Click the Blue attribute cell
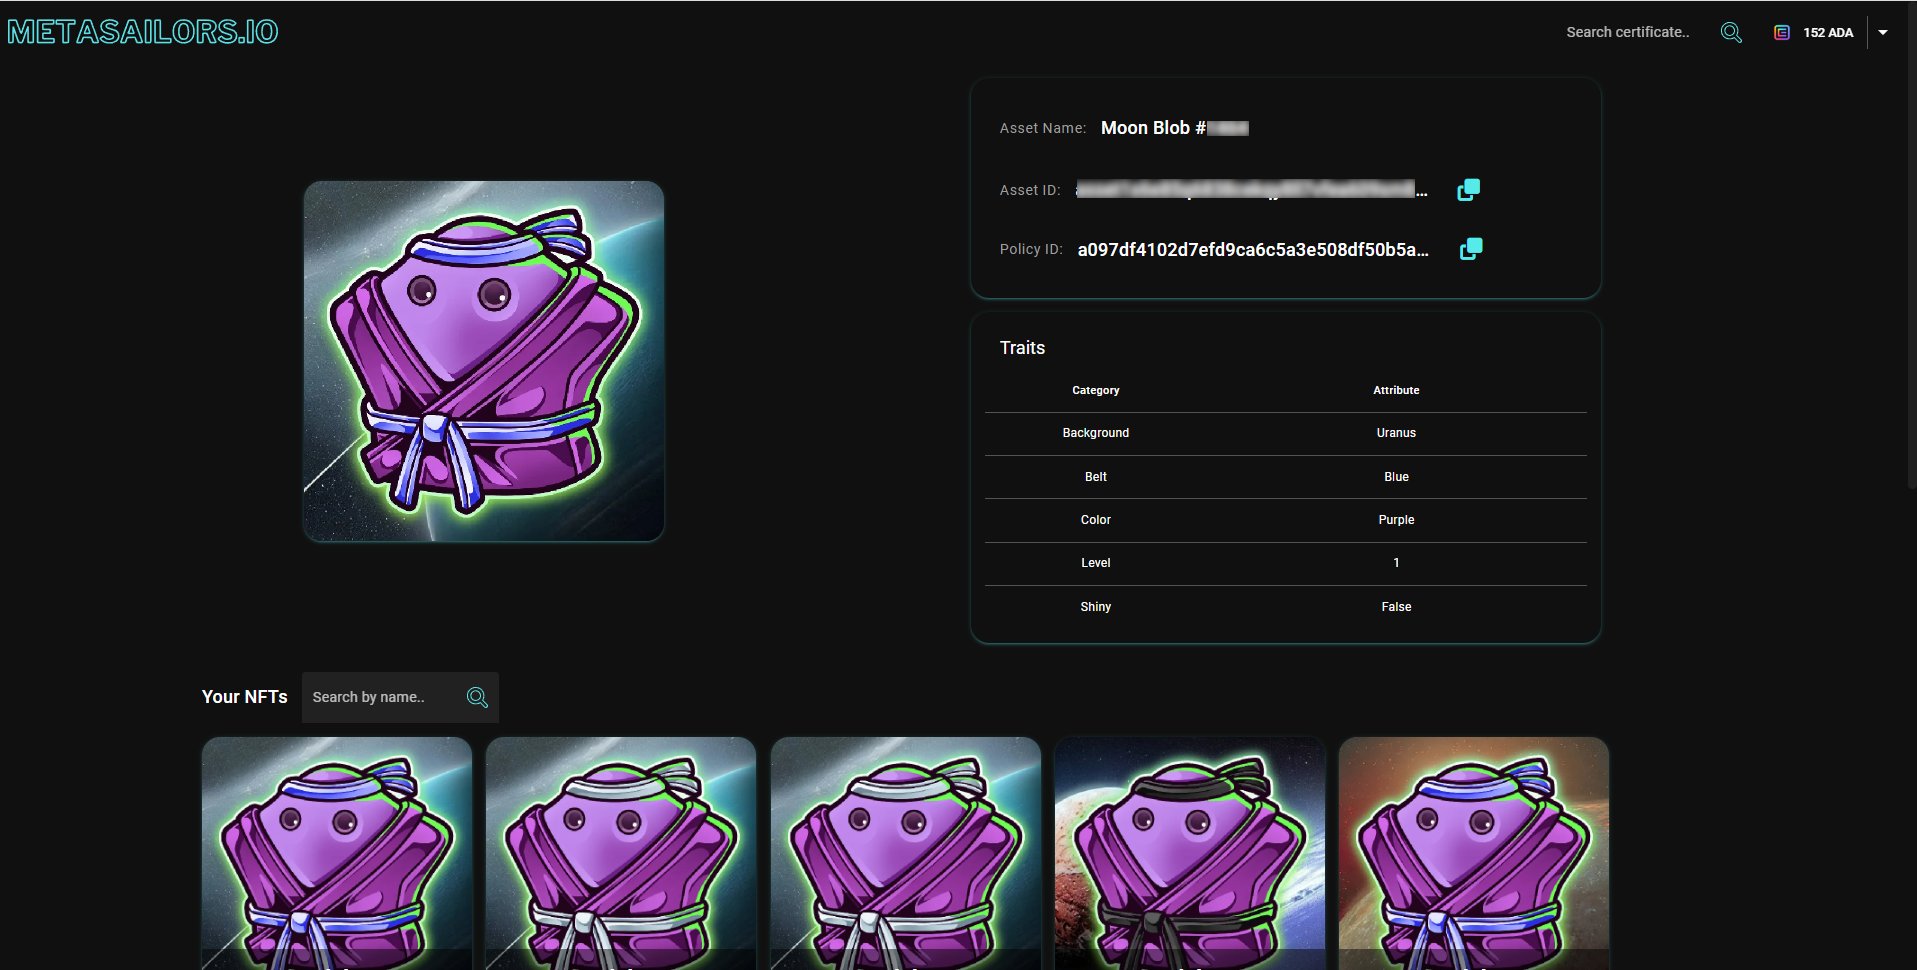Viewport: 1917px width, 970px height. 1396,477
